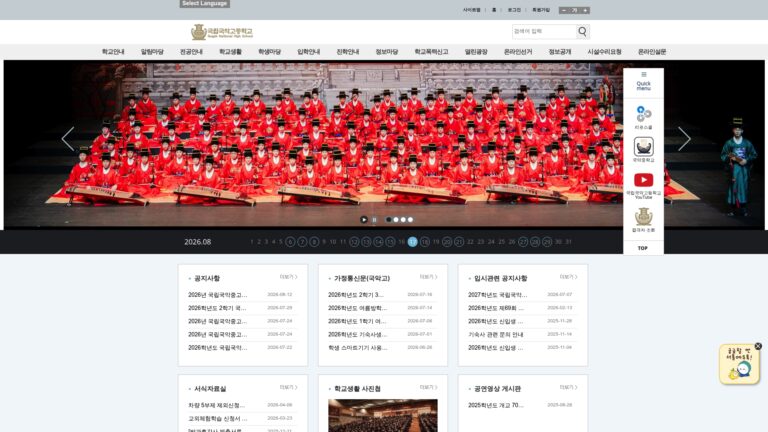
Task: Show previous banner slide with left arrow
Action: pos(68,139)
